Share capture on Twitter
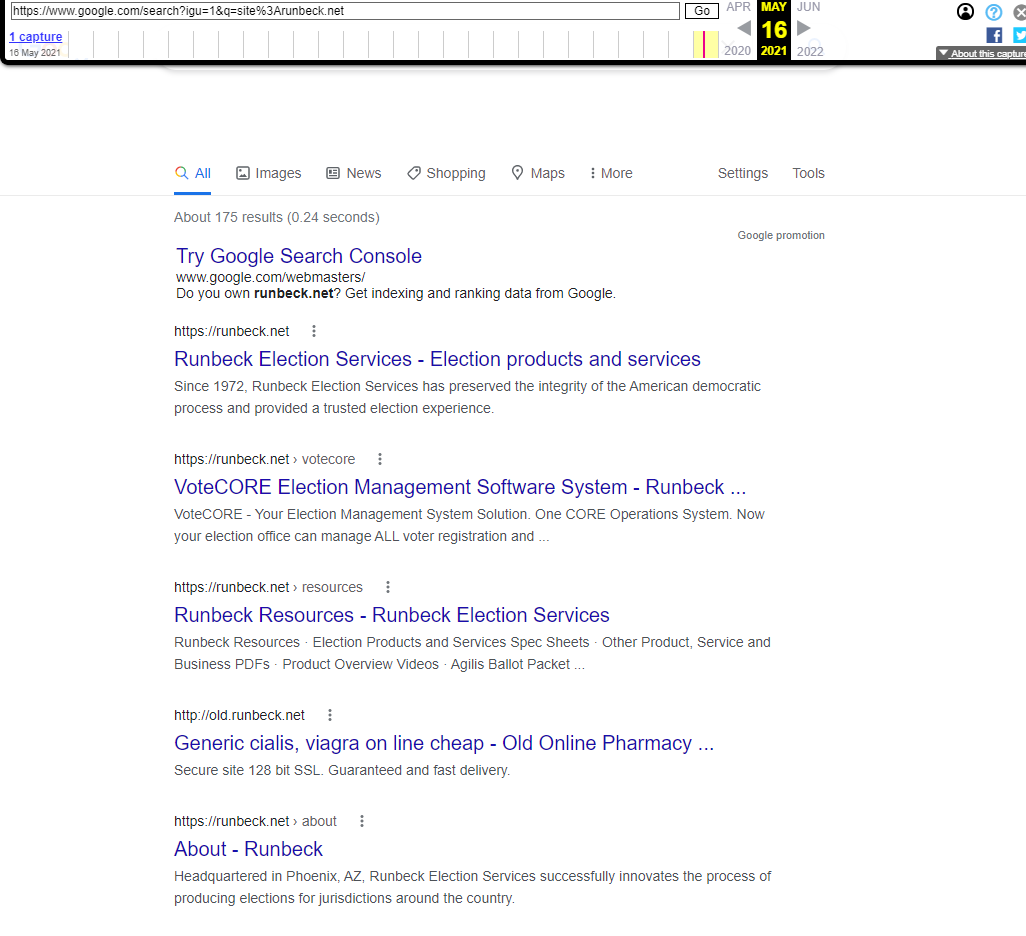Screen dimensions: 1026x936 click(1019, 35)
